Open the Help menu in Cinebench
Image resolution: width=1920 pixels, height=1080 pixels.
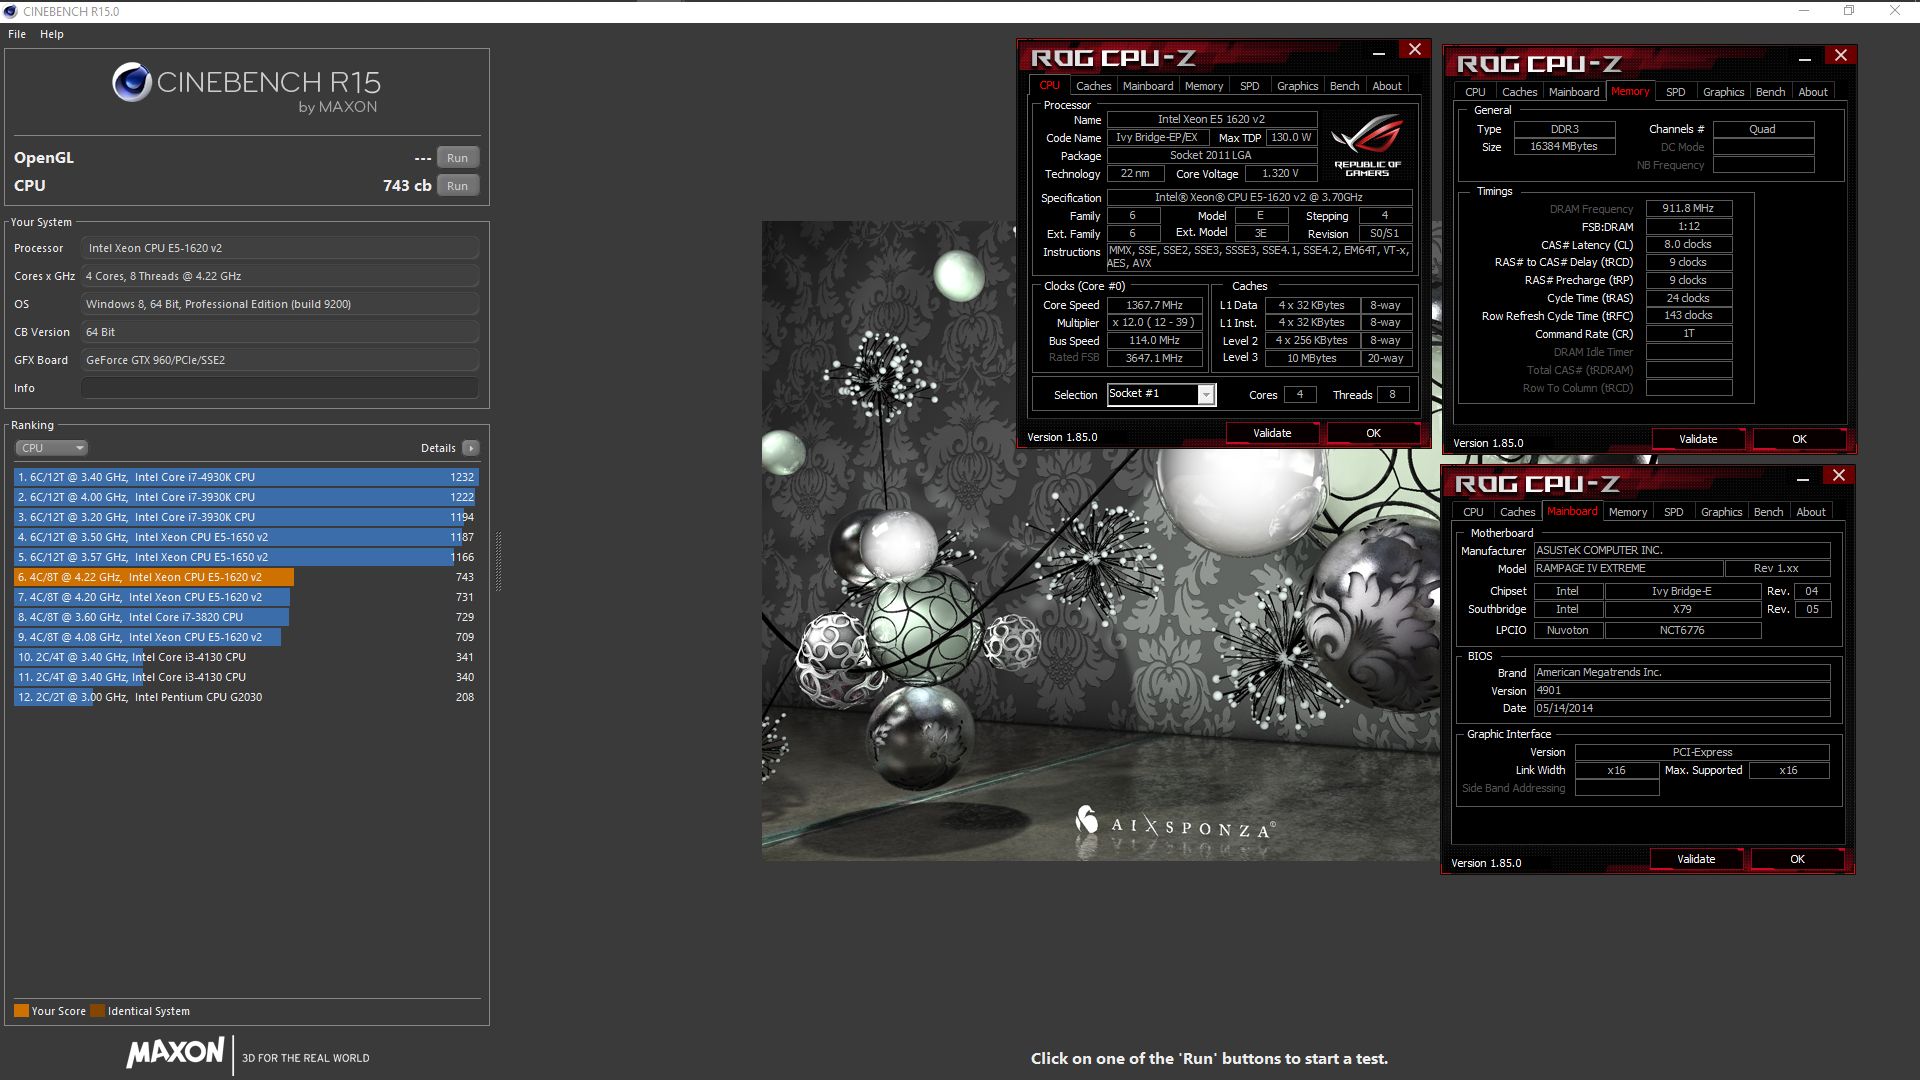(52, 34)
